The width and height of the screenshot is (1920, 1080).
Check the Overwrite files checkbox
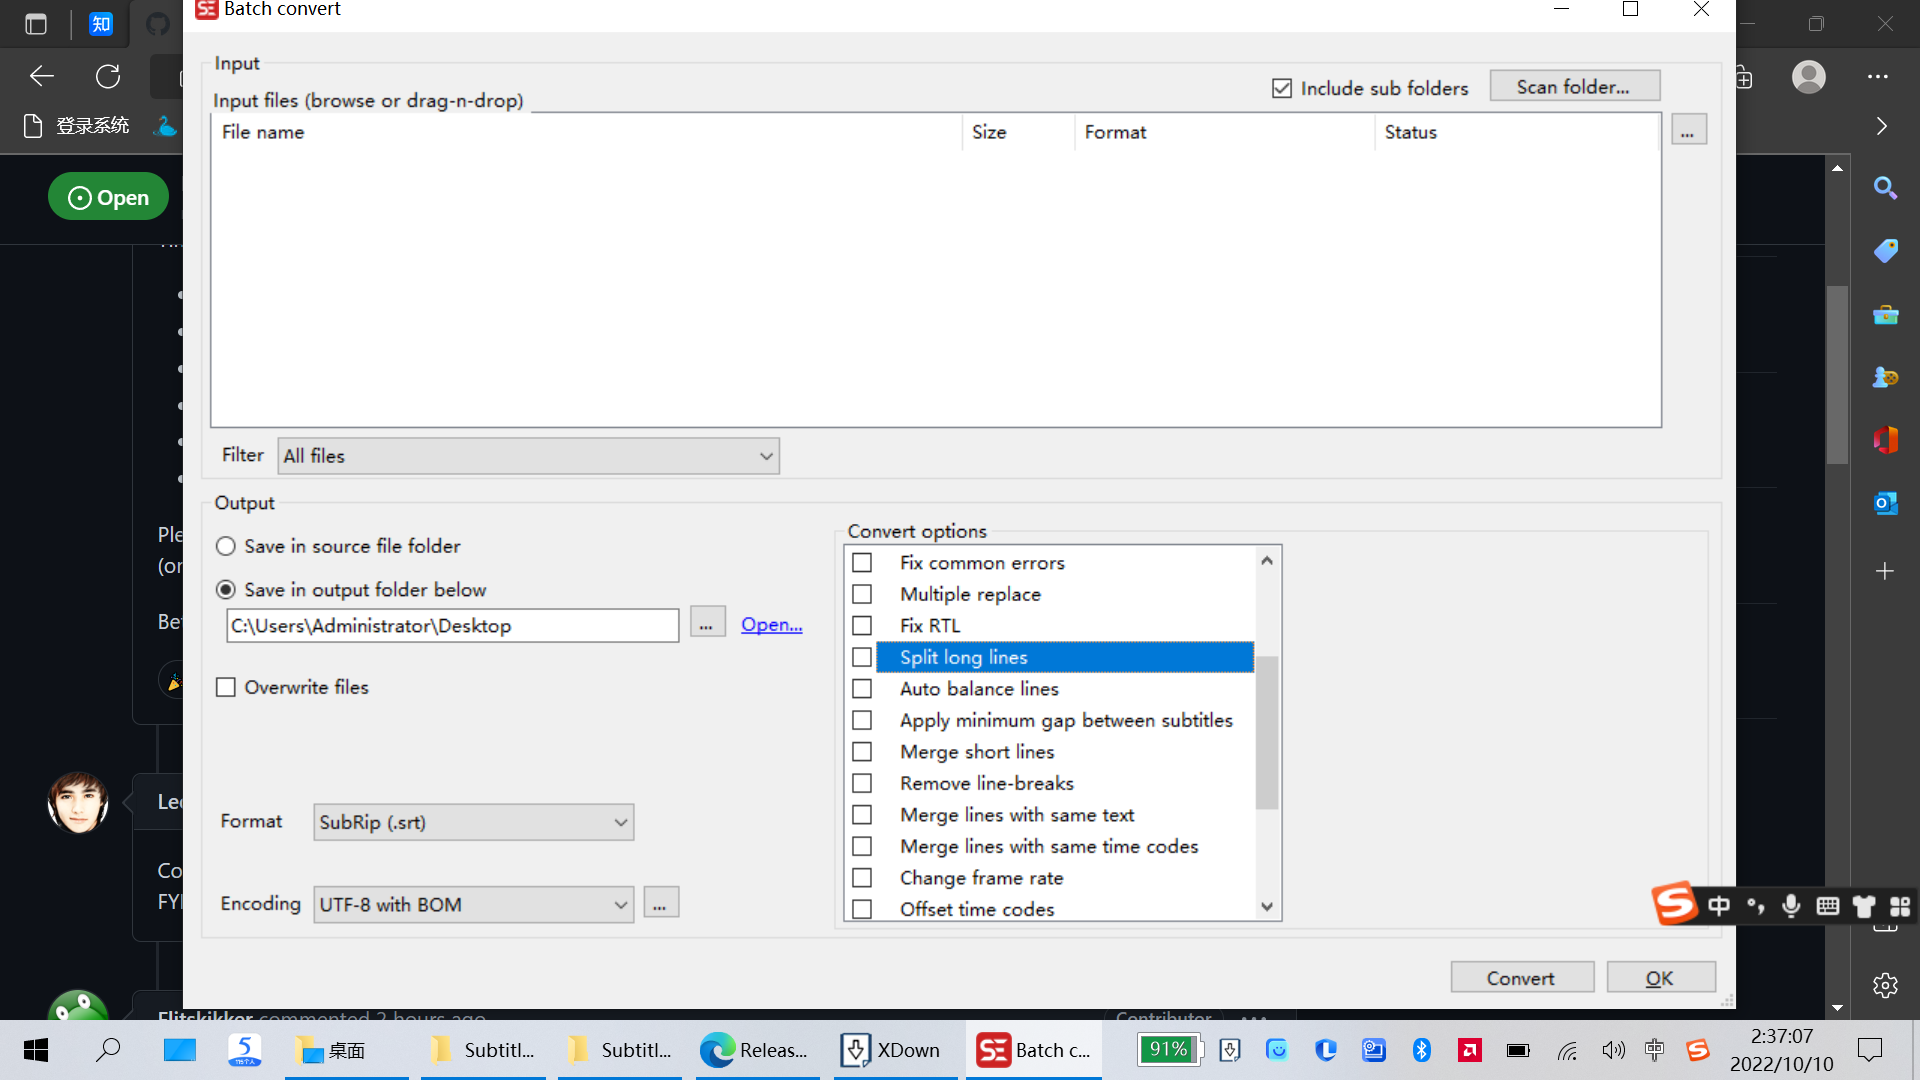[x=225, y=687]
